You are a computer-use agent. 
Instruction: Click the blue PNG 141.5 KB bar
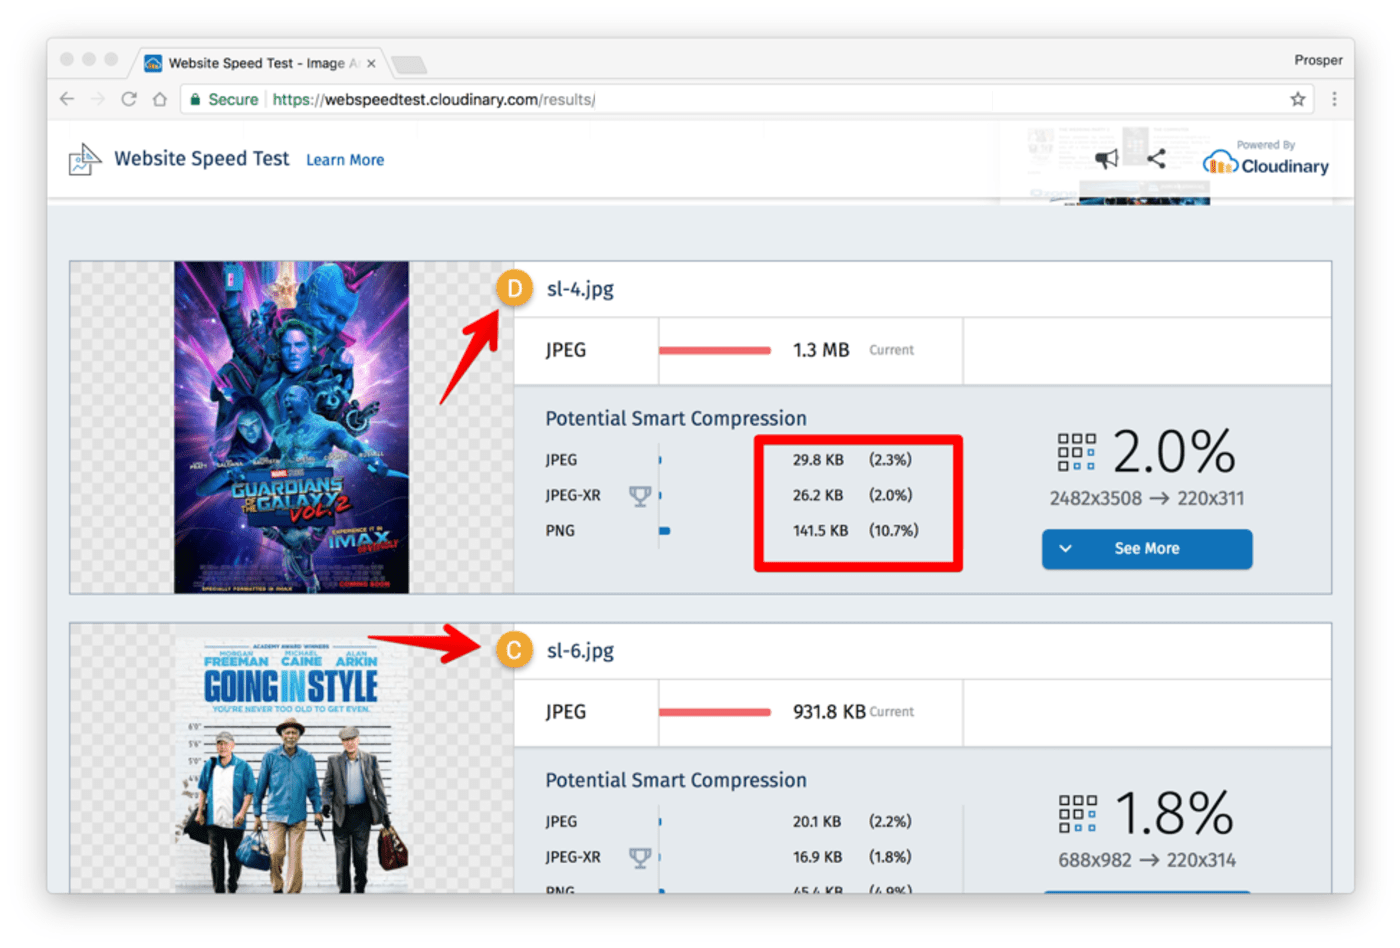tap(665, 531)
